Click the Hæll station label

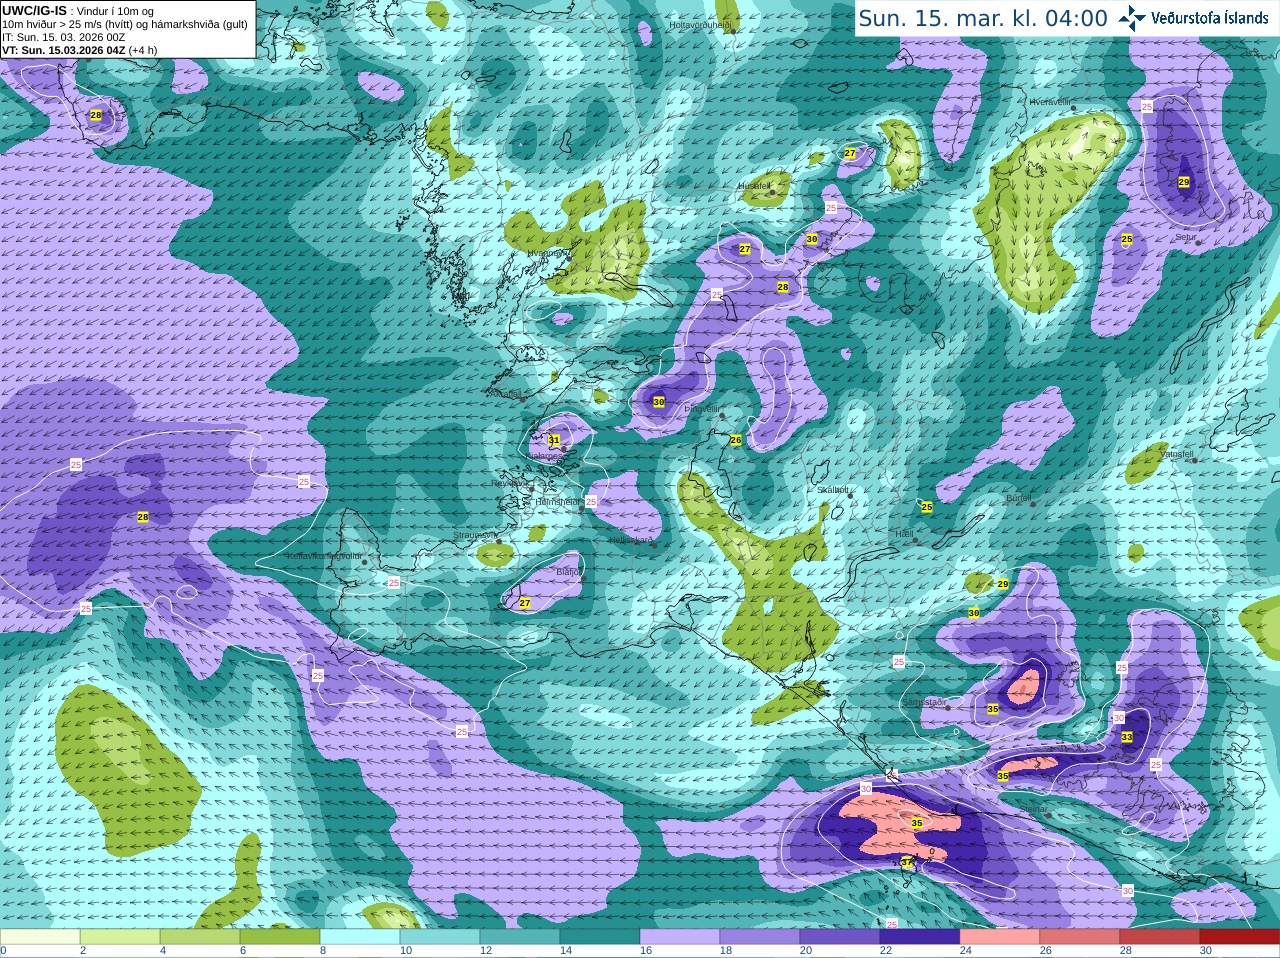tap(904, 534)
